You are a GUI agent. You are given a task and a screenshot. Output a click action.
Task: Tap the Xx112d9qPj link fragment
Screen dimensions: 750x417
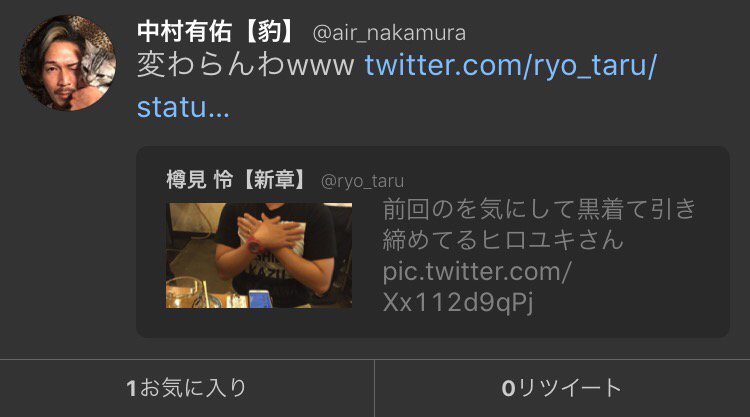(x=458, y=302)
